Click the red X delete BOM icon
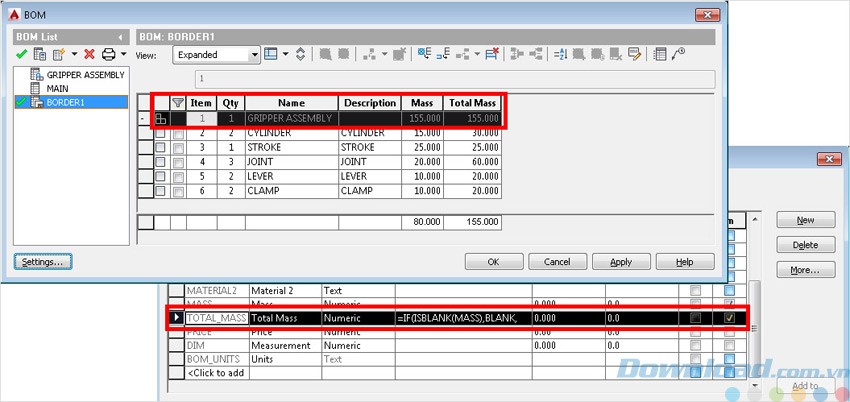Screen dimensions: 850x402 click(x=90, y=54)
